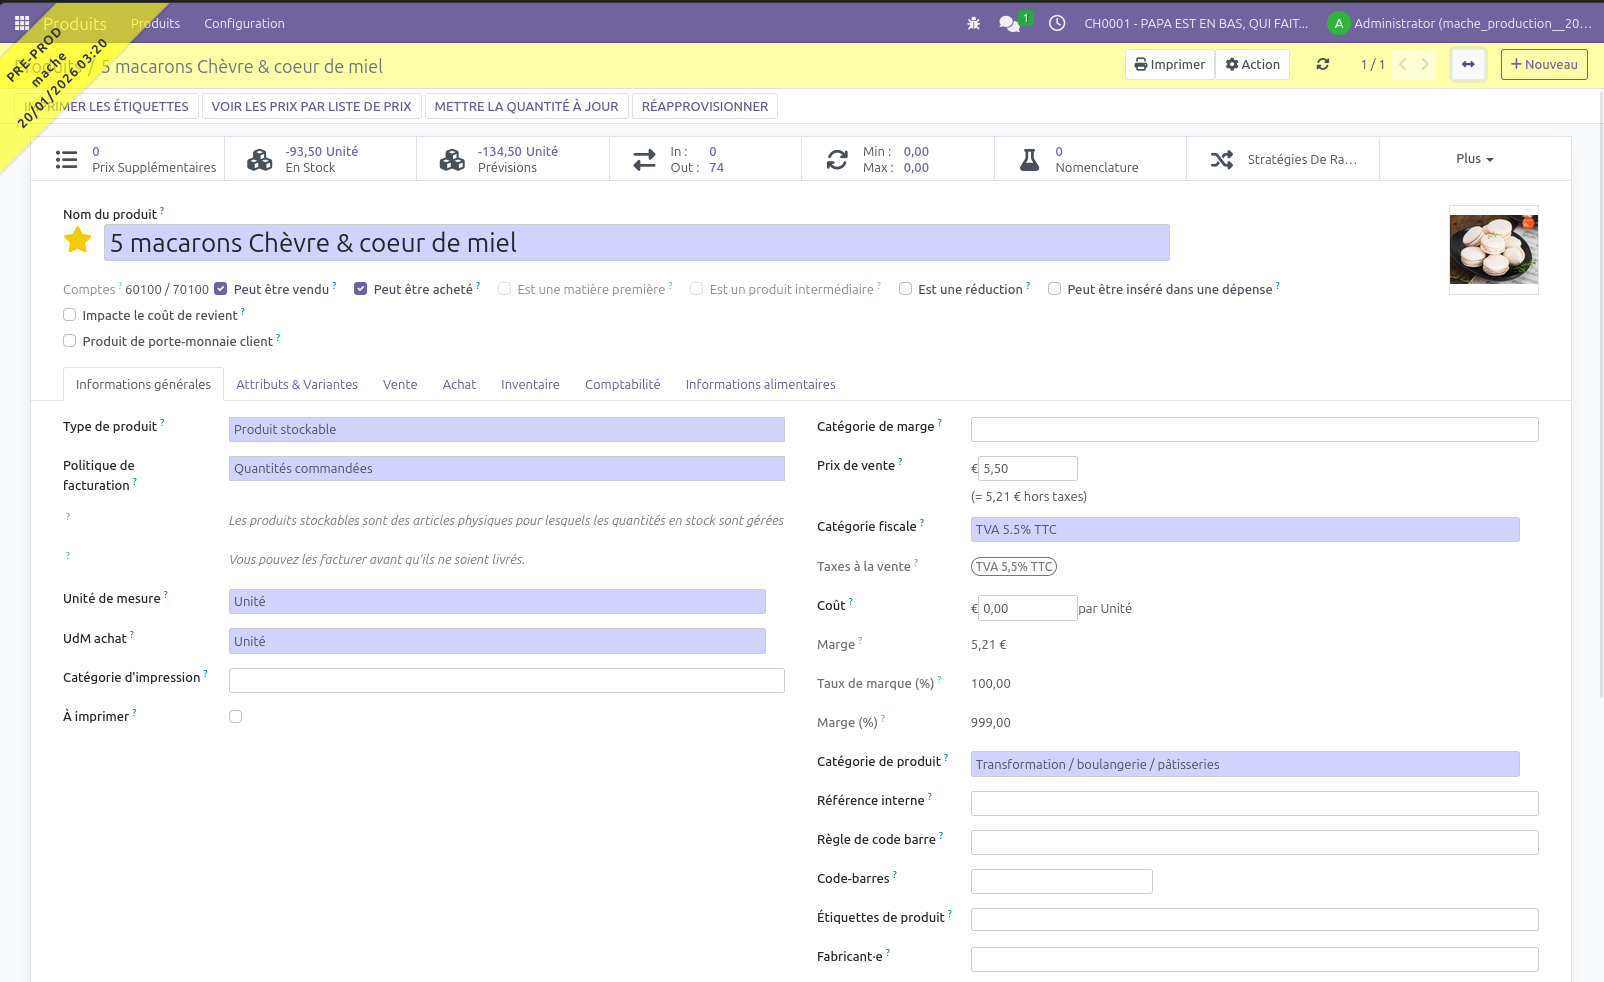Open the apps grid menu icon

click(x=21, y=23)
